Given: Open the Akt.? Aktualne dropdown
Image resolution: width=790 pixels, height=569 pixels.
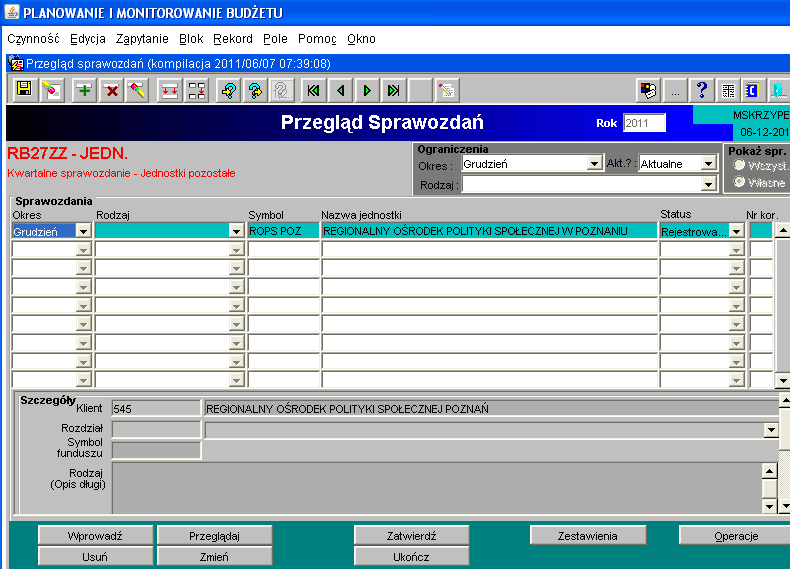Looking at the screenshot, I should point(708,163).
